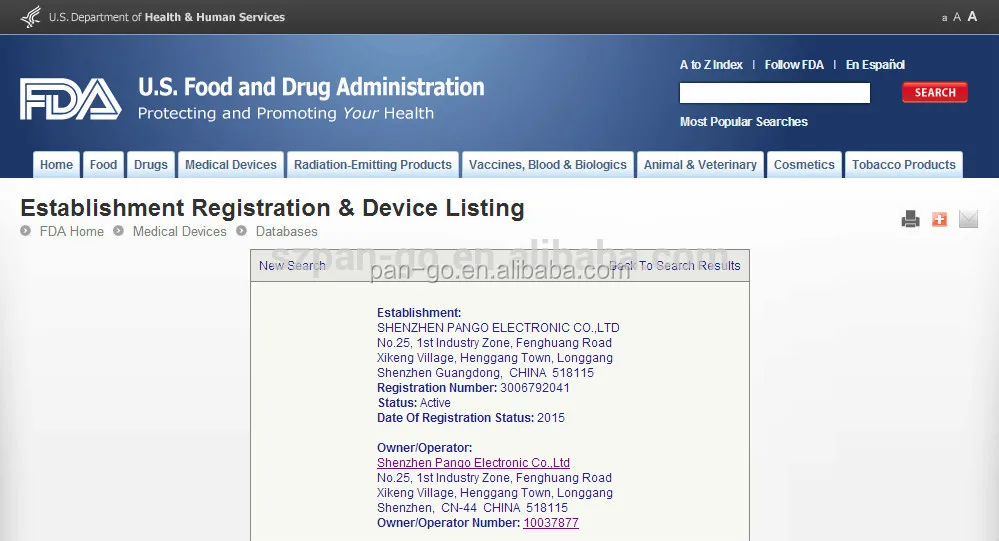999x541 pixels.
Task: Click the Establishment: label
Action: [419, 313]
